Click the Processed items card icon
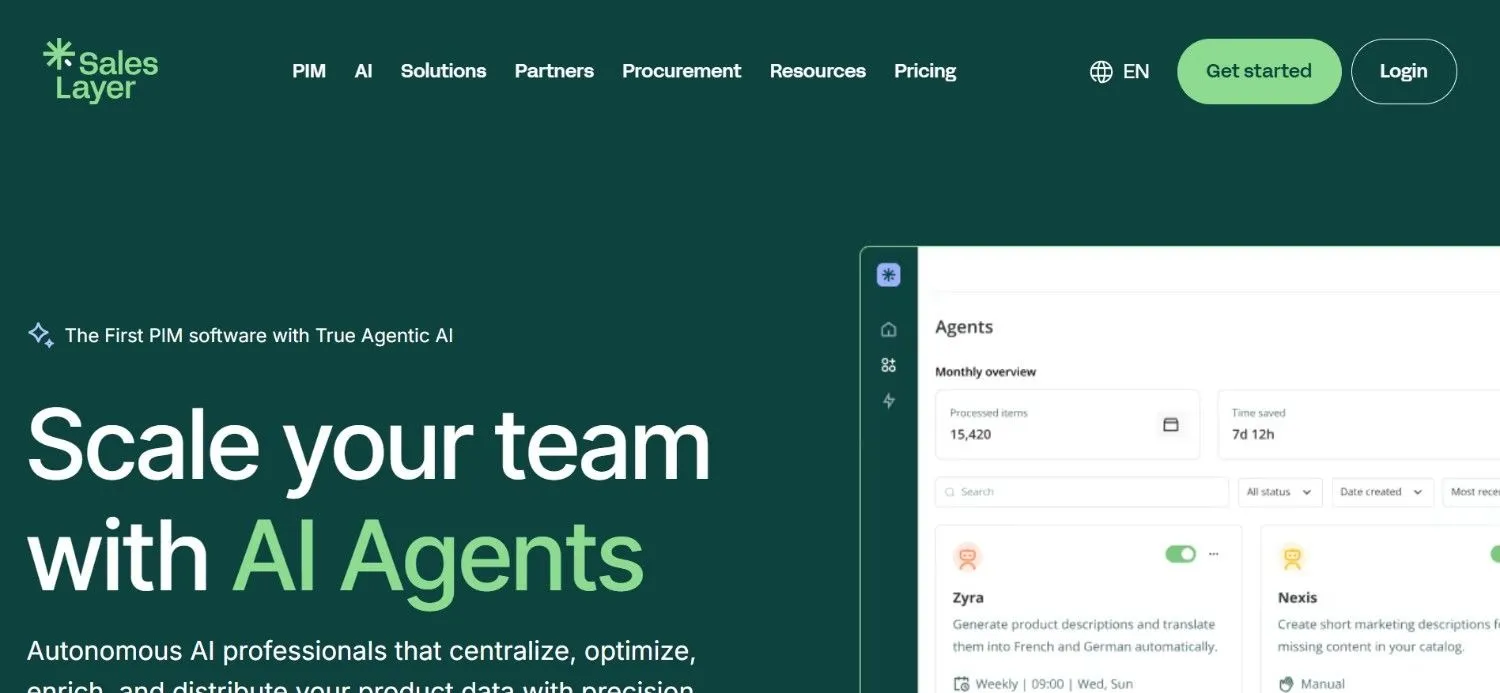Viewport: 1500px width, 693px height. coord(1171,425)
